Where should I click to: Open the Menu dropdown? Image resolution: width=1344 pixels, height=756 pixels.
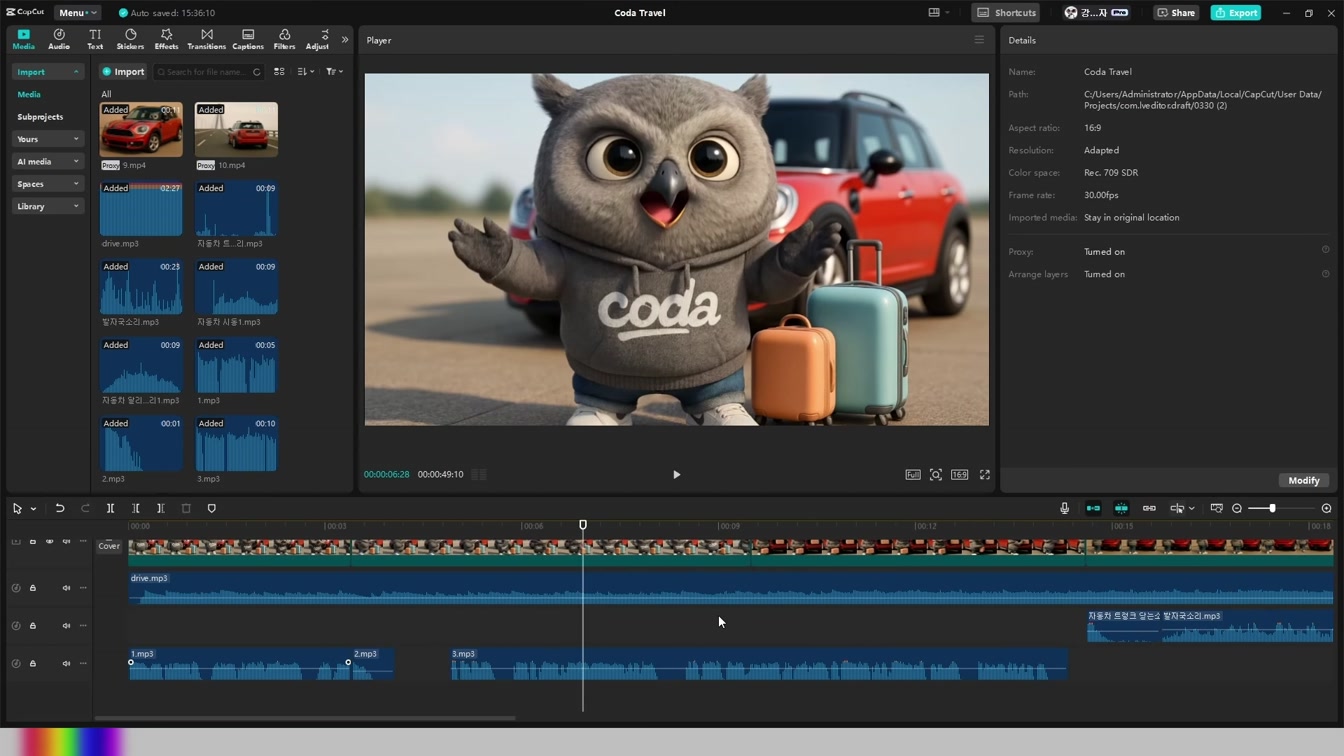(77, 13)
